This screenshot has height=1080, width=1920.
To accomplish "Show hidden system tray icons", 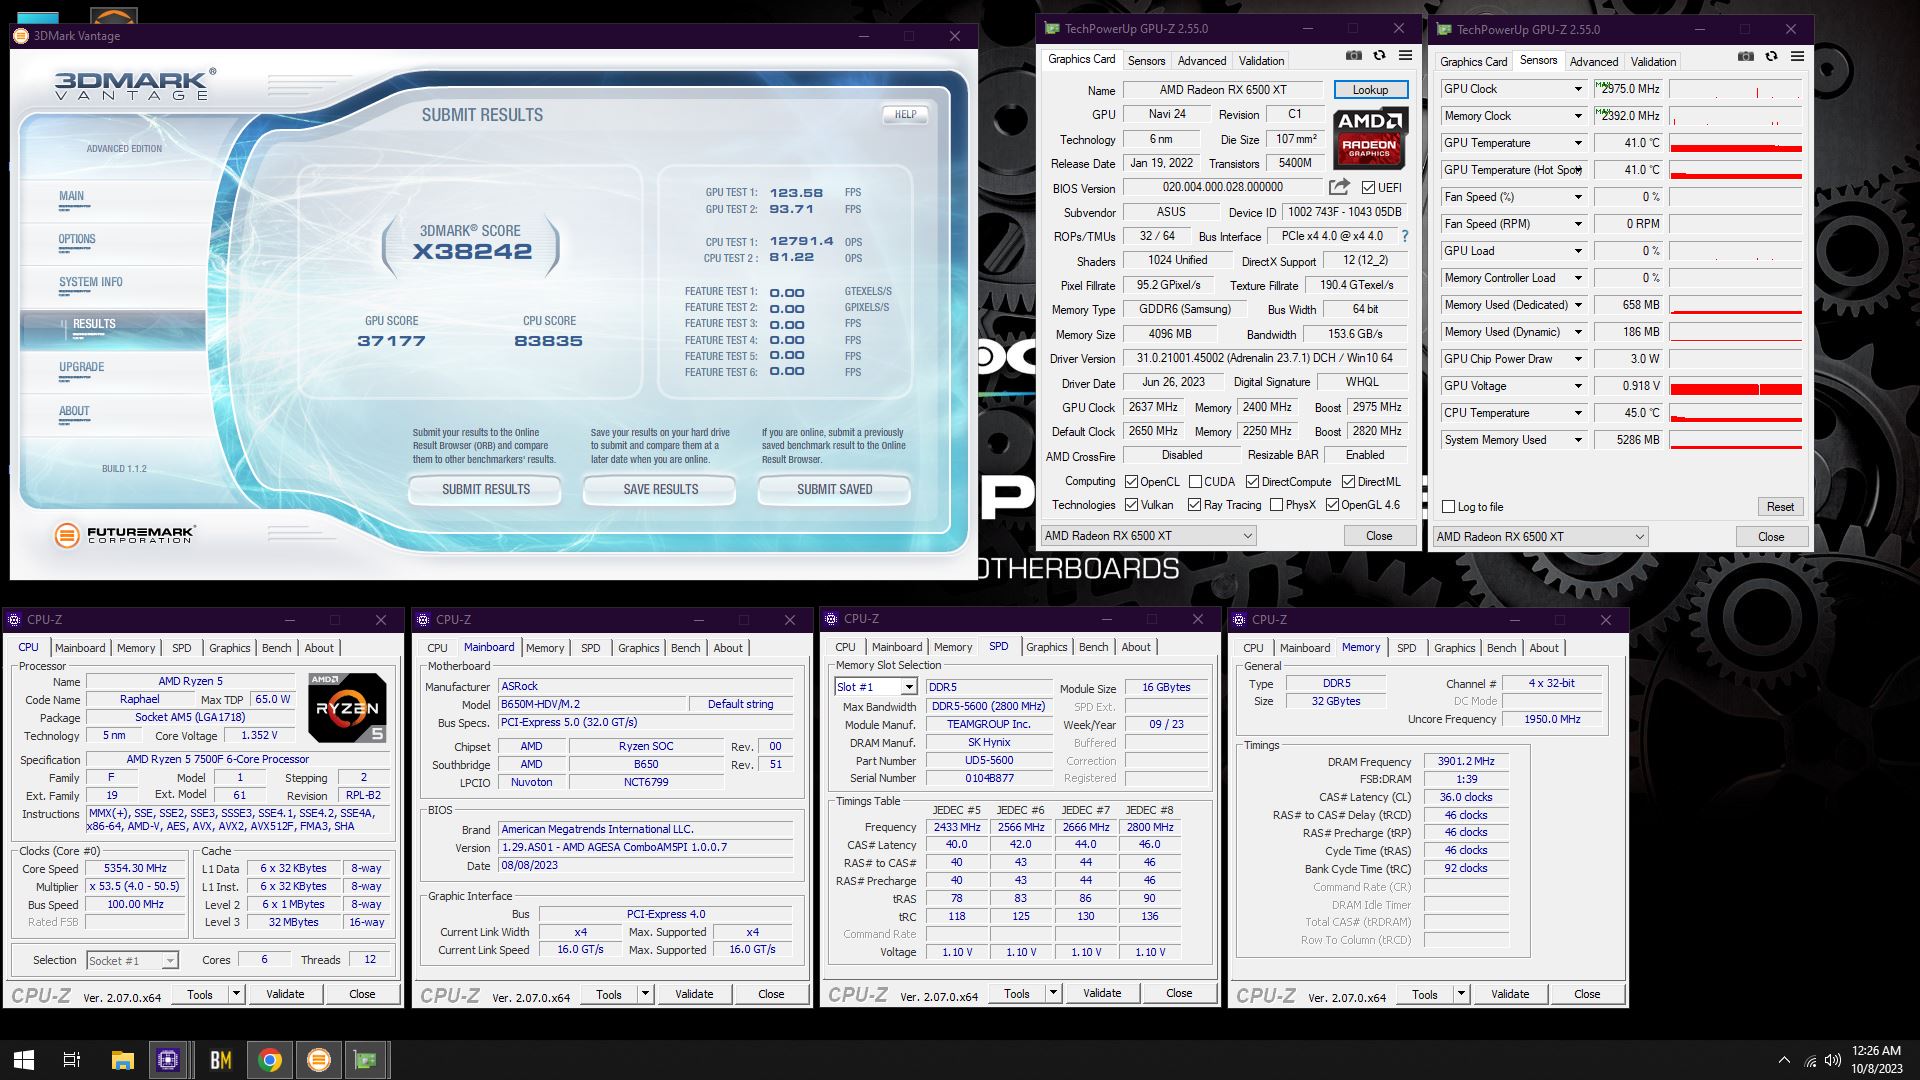I will pos(1784,1060).
